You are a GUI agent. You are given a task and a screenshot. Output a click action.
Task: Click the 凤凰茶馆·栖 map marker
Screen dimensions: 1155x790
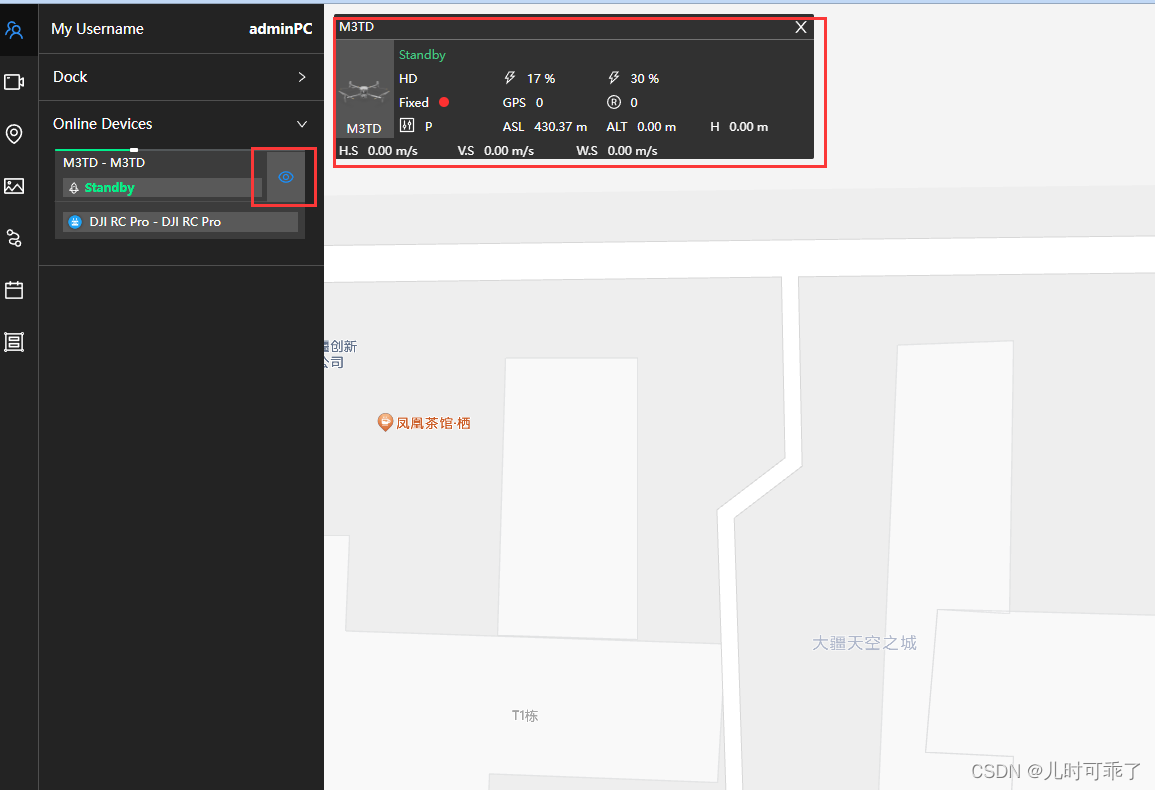coord(385,422)
